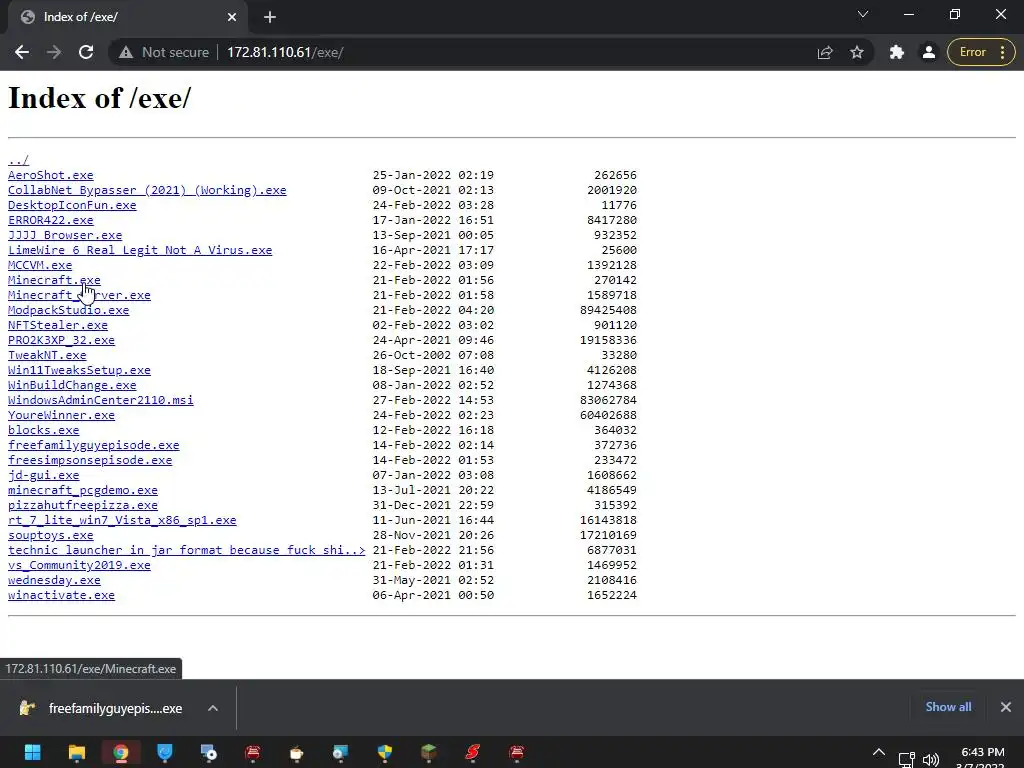Close the downloads bar
Viewport: 1024px width, 768px height.
tap(1006, 707)
